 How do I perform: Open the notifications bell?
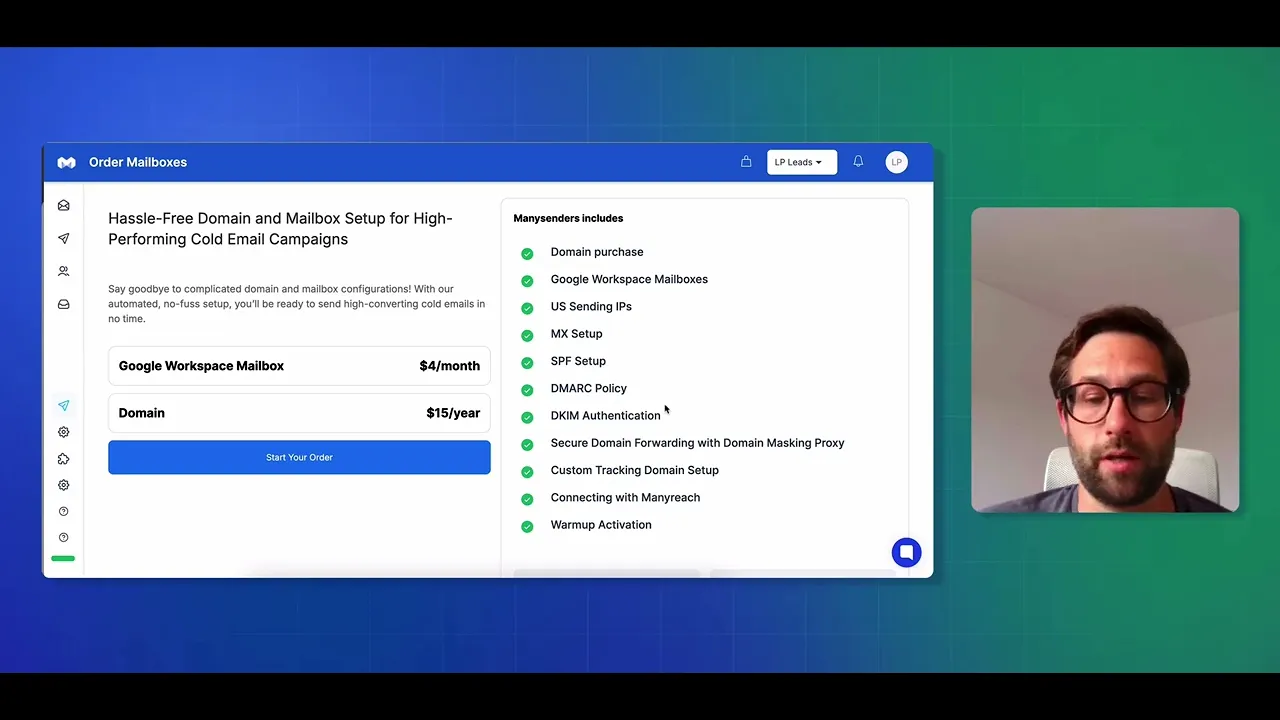point(858,161)
